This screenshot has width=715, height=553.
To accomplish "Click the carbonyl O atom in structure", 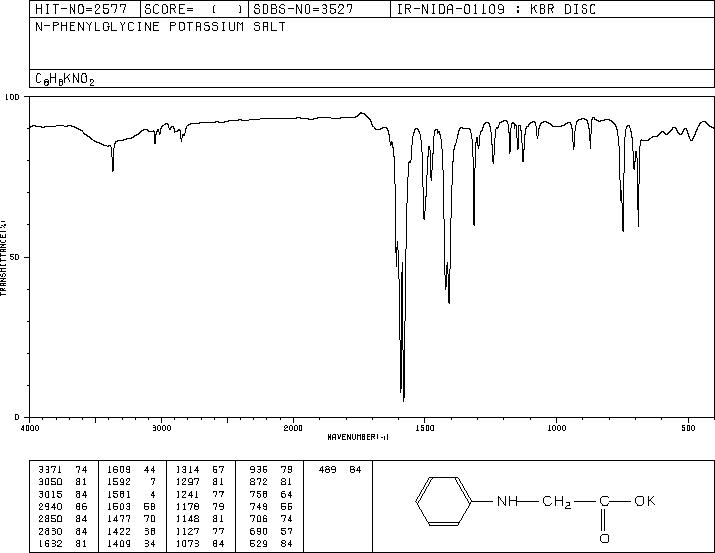I will [604, 538].
